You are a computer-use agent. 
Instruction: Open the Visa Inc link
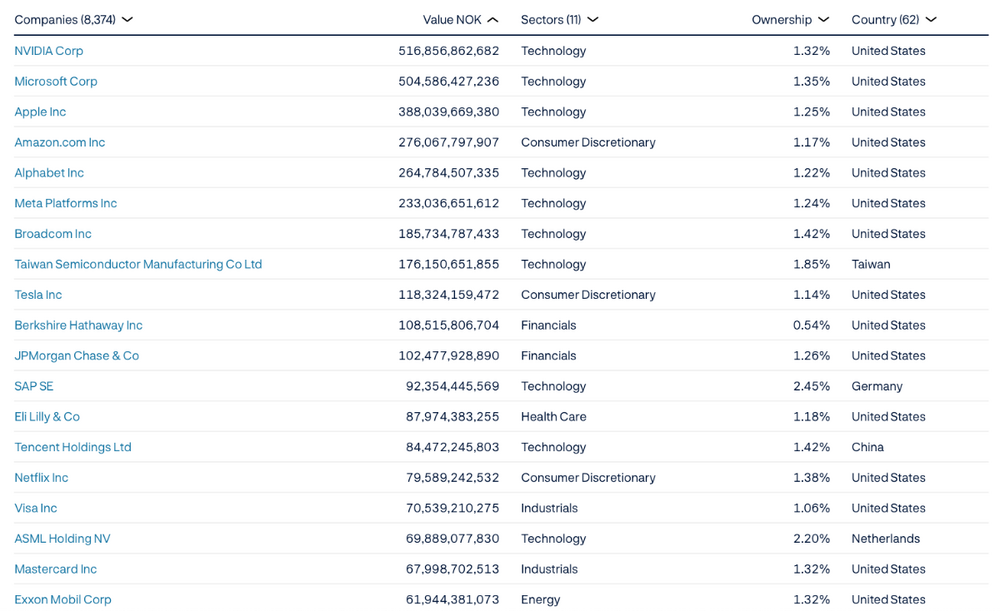coord(36,508)
